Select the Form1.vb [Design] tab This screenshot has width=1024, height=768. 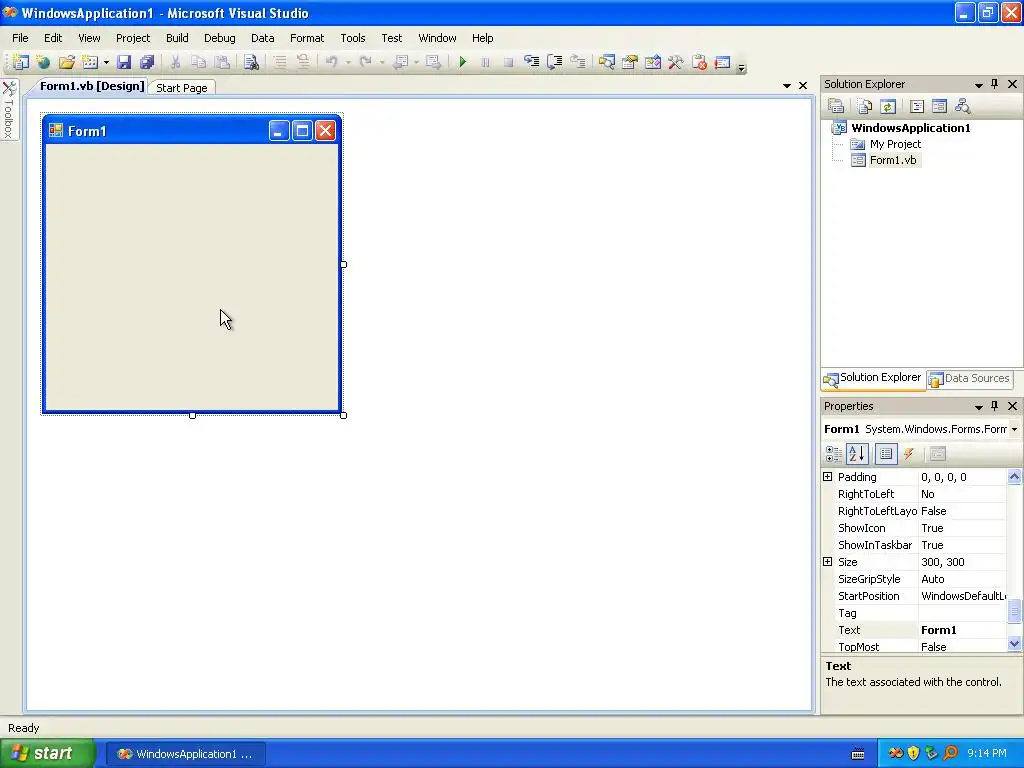(x=92, y=86)
